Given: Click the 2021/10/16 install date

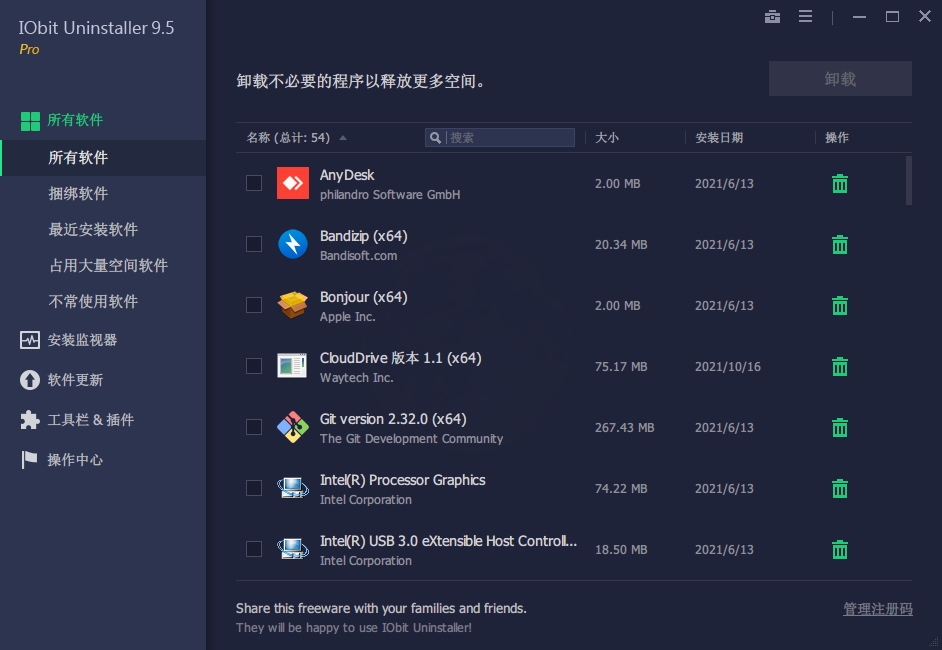Looking at the screenshot, I should [x=728, y=366].
